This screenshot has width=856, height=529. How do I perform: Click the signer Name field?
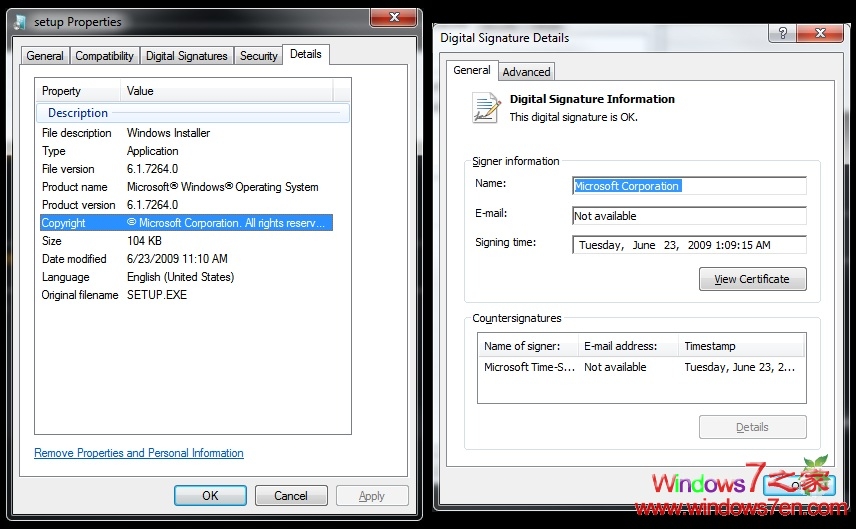(689, 186)
